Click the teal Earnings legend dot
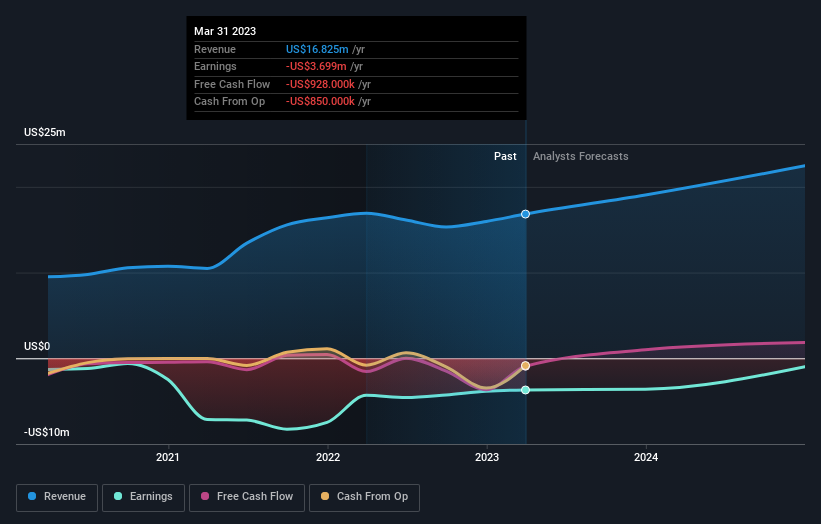This screenshot has width=821, height=524. 118,496
